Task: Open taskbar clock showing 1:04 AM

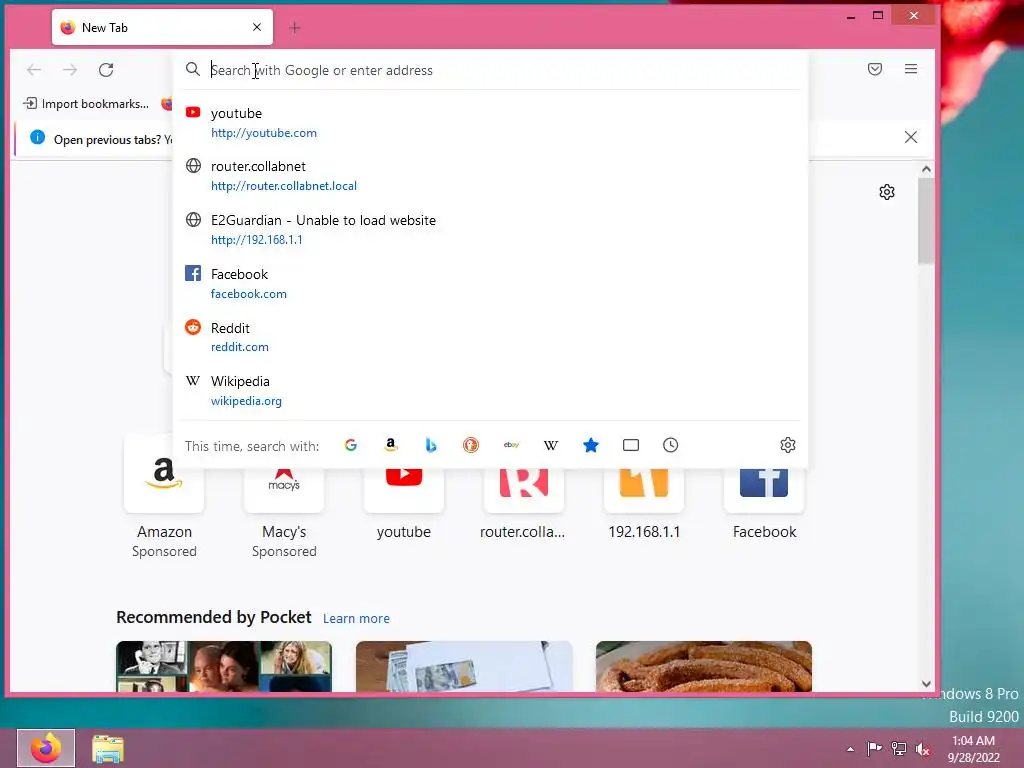Action: [974, 749]
